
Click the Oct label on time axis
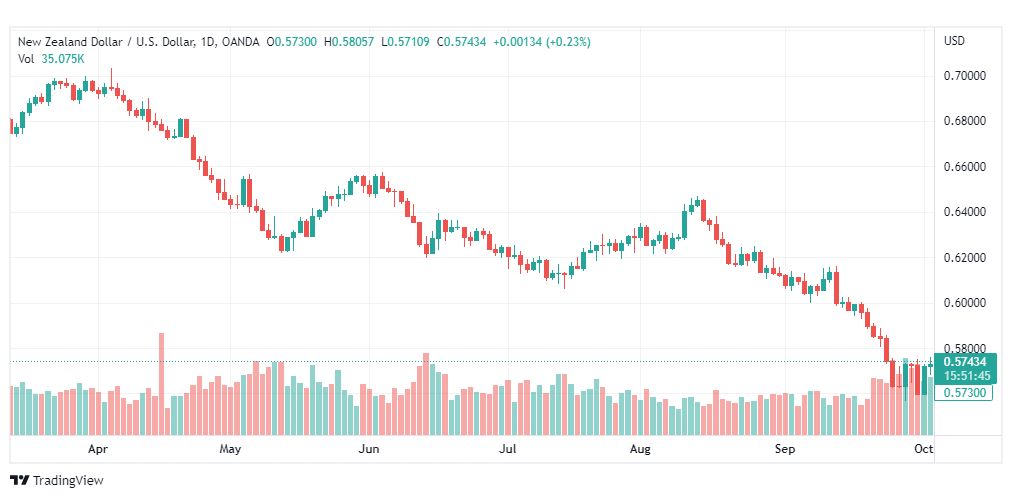click(x=924, y=450)
